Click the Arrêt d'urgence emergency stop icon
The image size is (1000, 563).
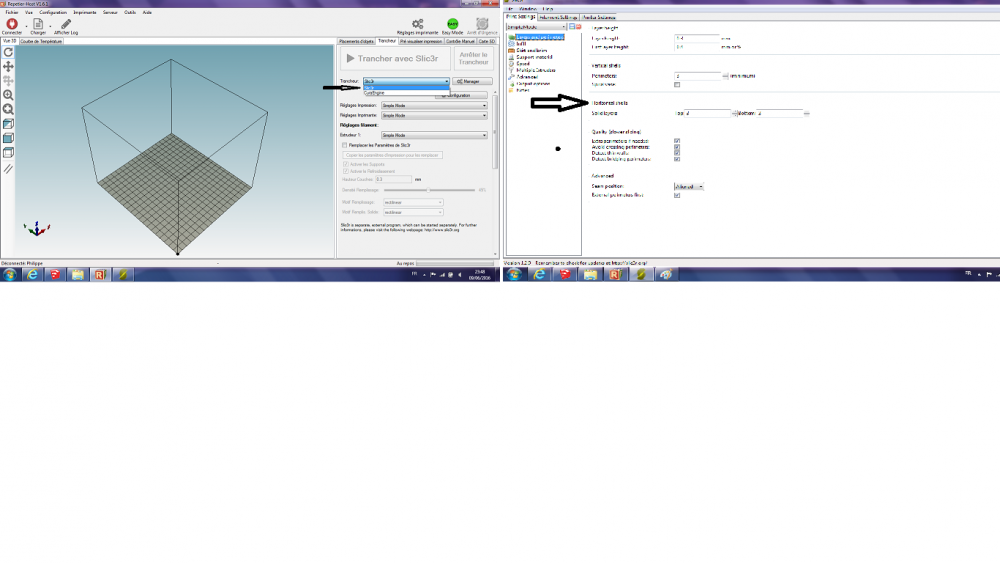pyautogui.click(x=482, y=24)
